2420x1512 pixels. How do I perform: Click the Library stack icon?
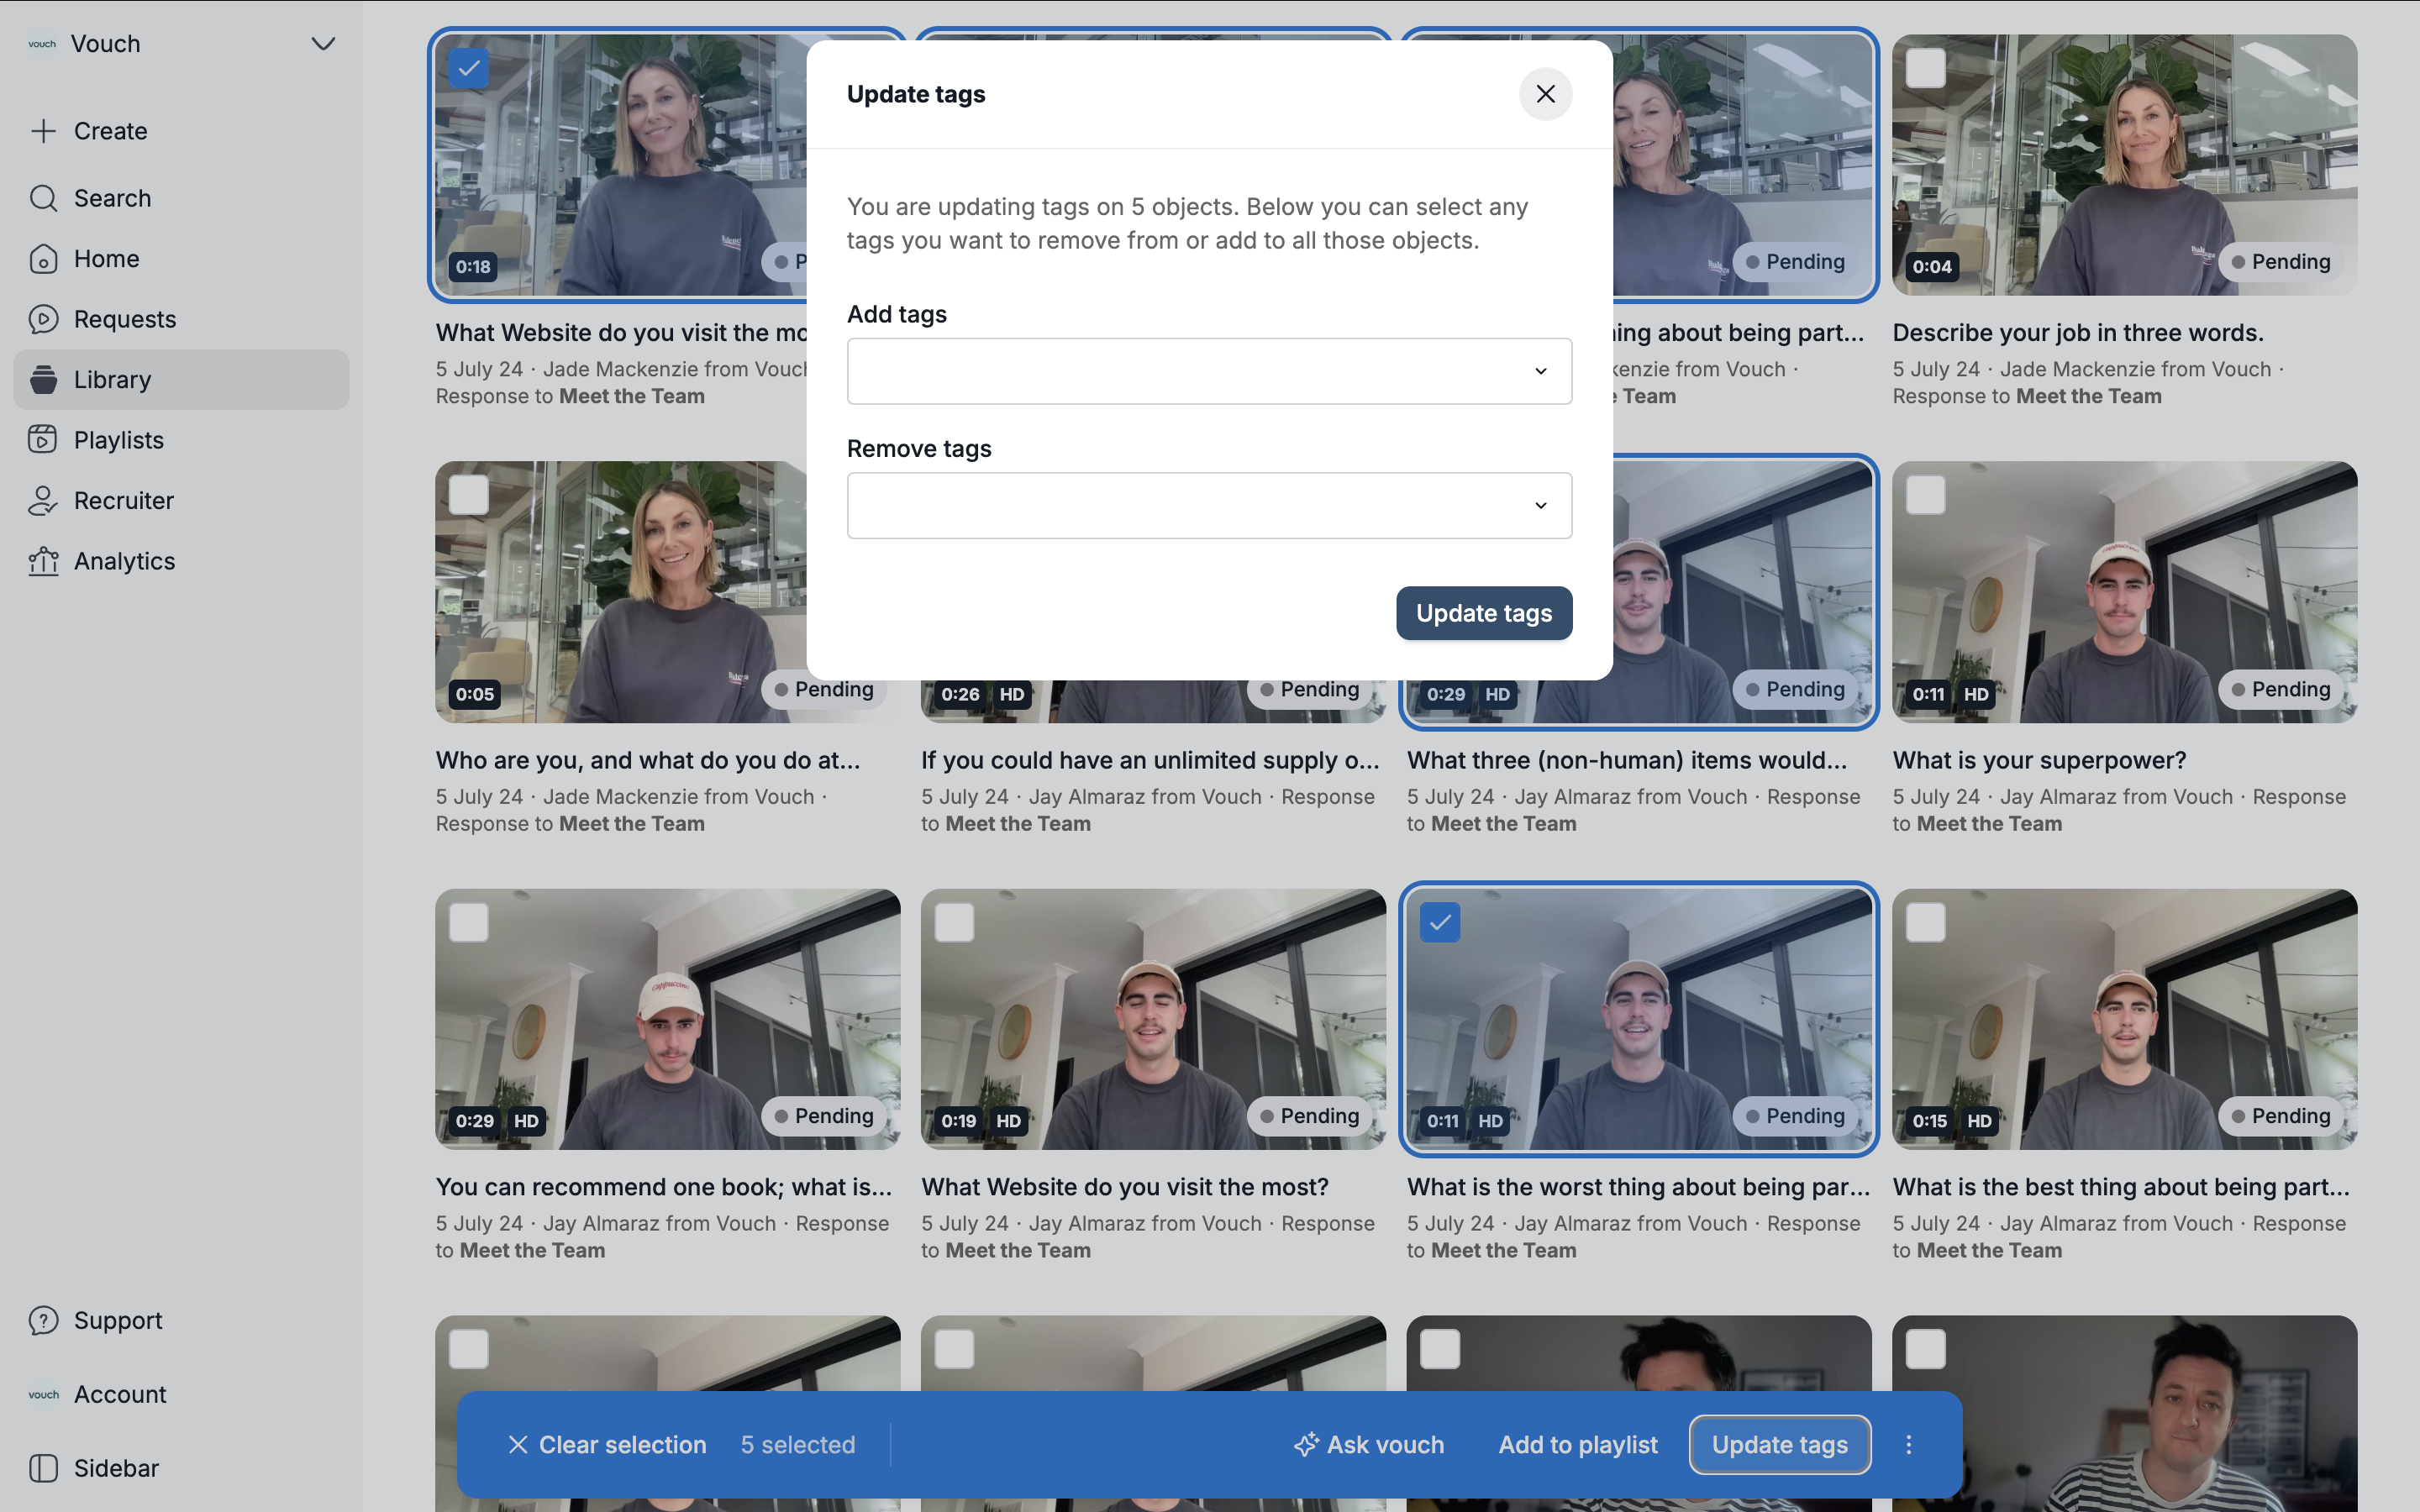pyautogui.click(x=43, y=380)
